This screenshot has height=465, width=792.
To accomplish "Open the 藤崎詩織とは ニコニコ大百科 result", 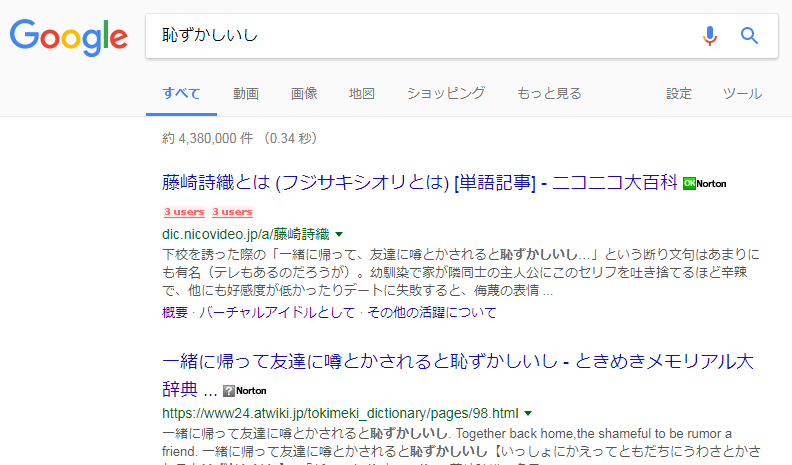I will (x=420, y=182).
